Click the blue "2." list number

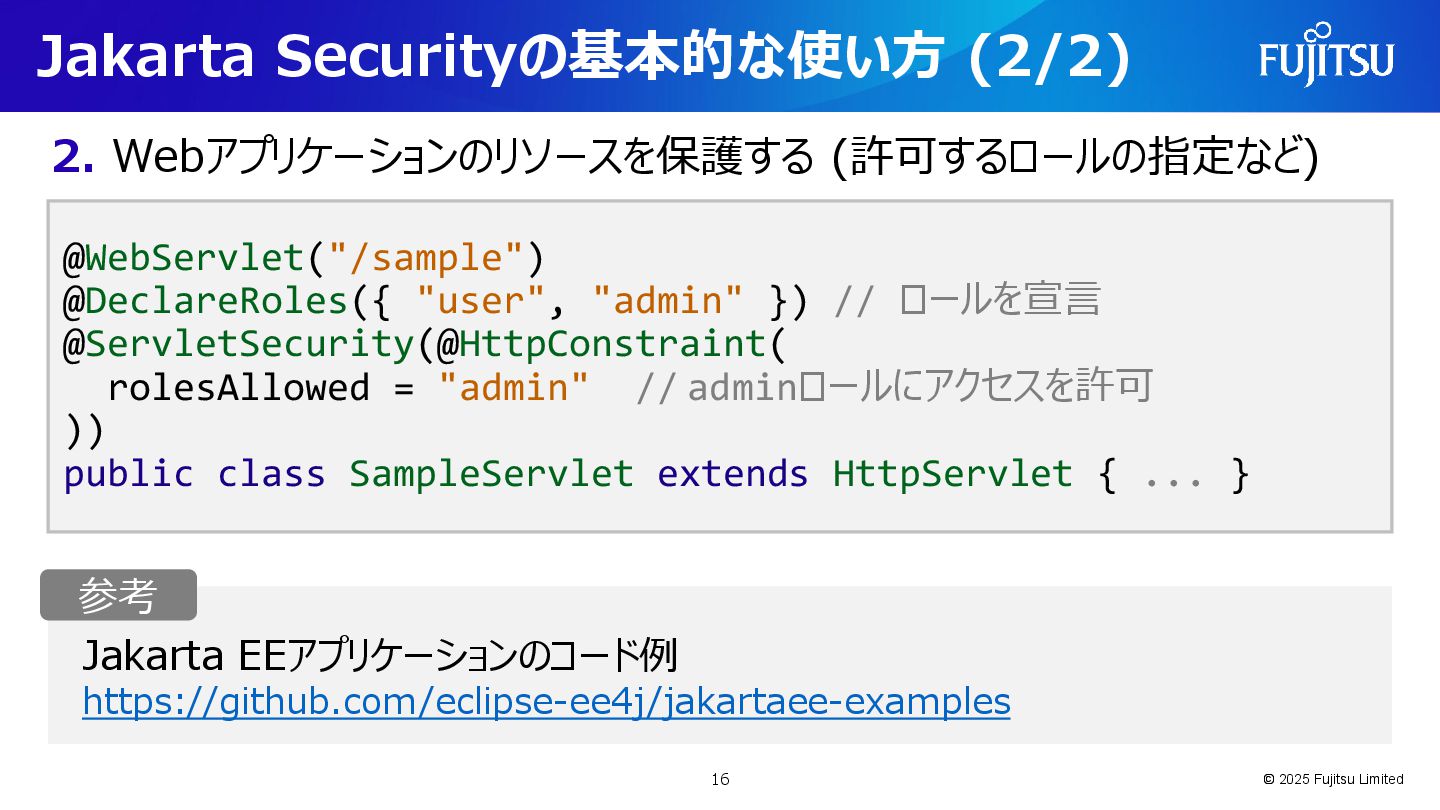(x=73, y=157)
